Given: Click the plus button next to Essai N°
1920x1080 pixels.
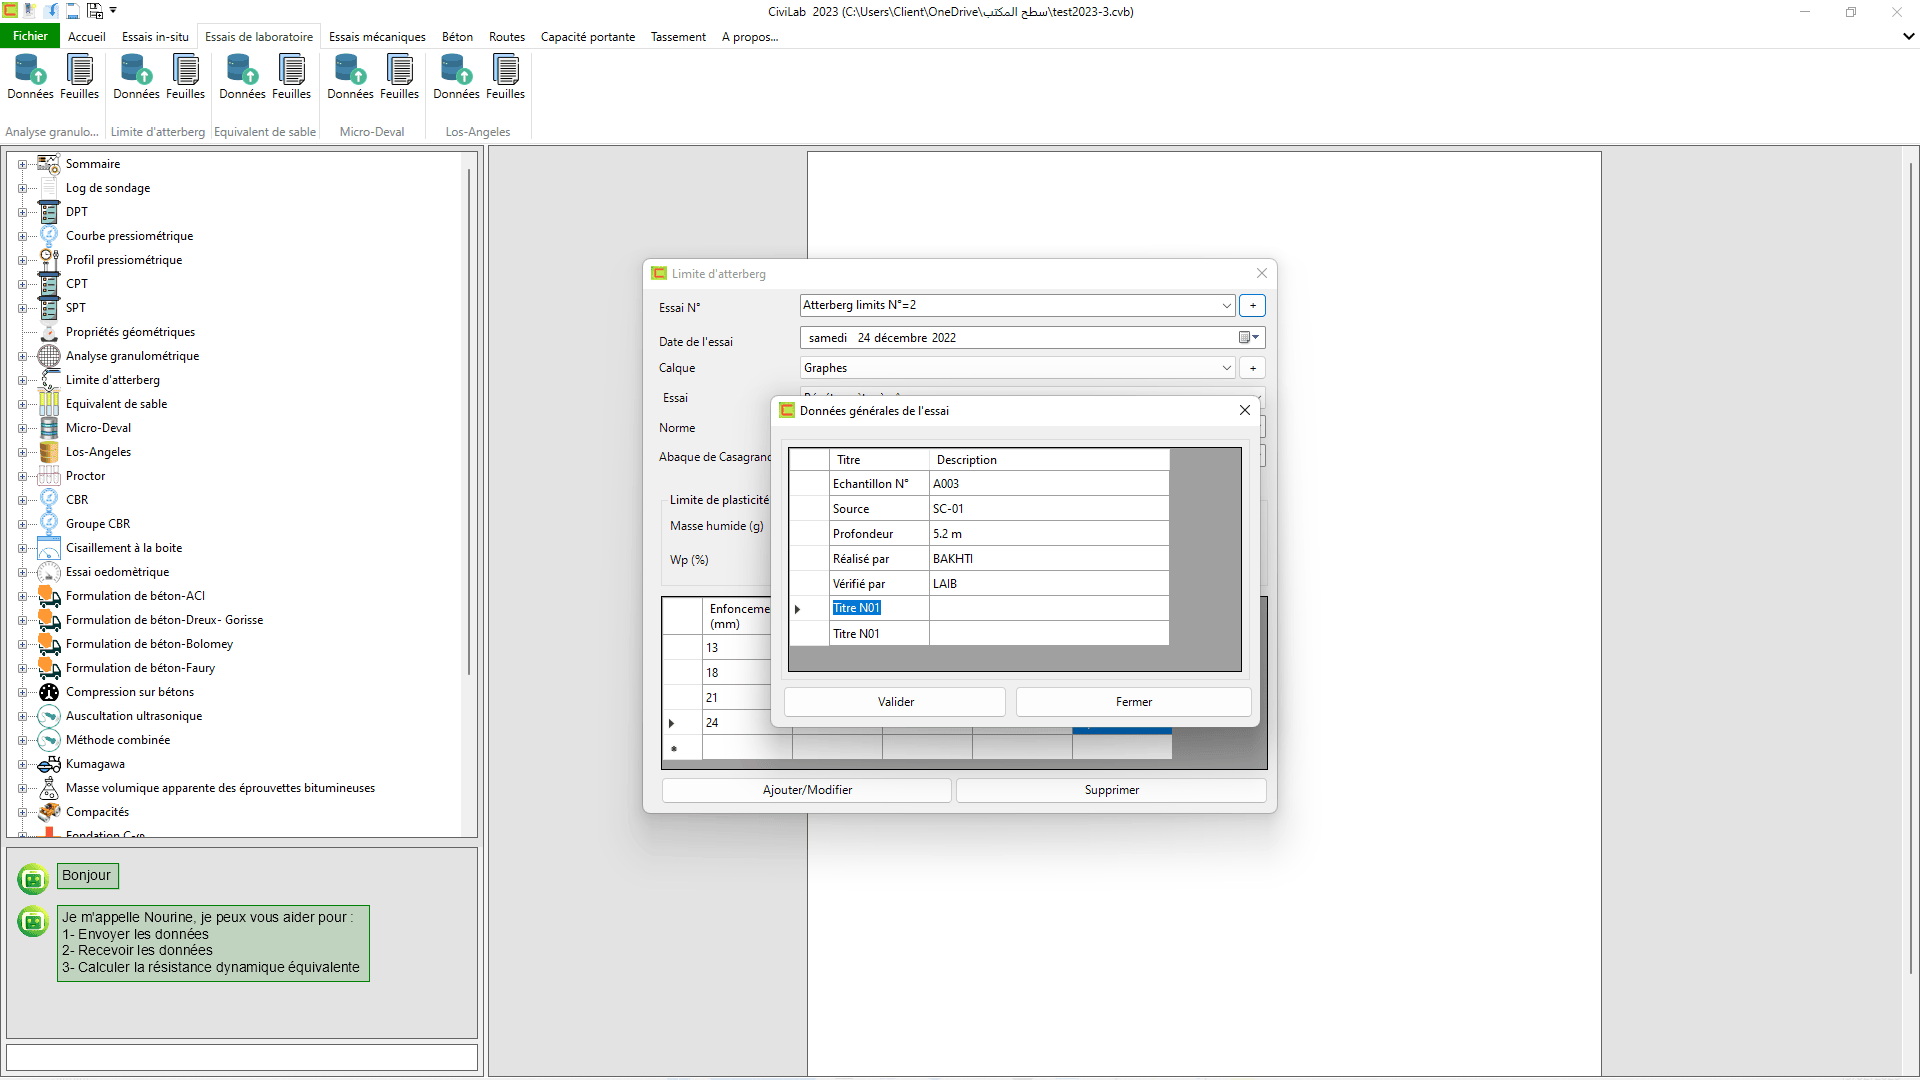Looking at the screenshot, I should tap(1252, 305).
